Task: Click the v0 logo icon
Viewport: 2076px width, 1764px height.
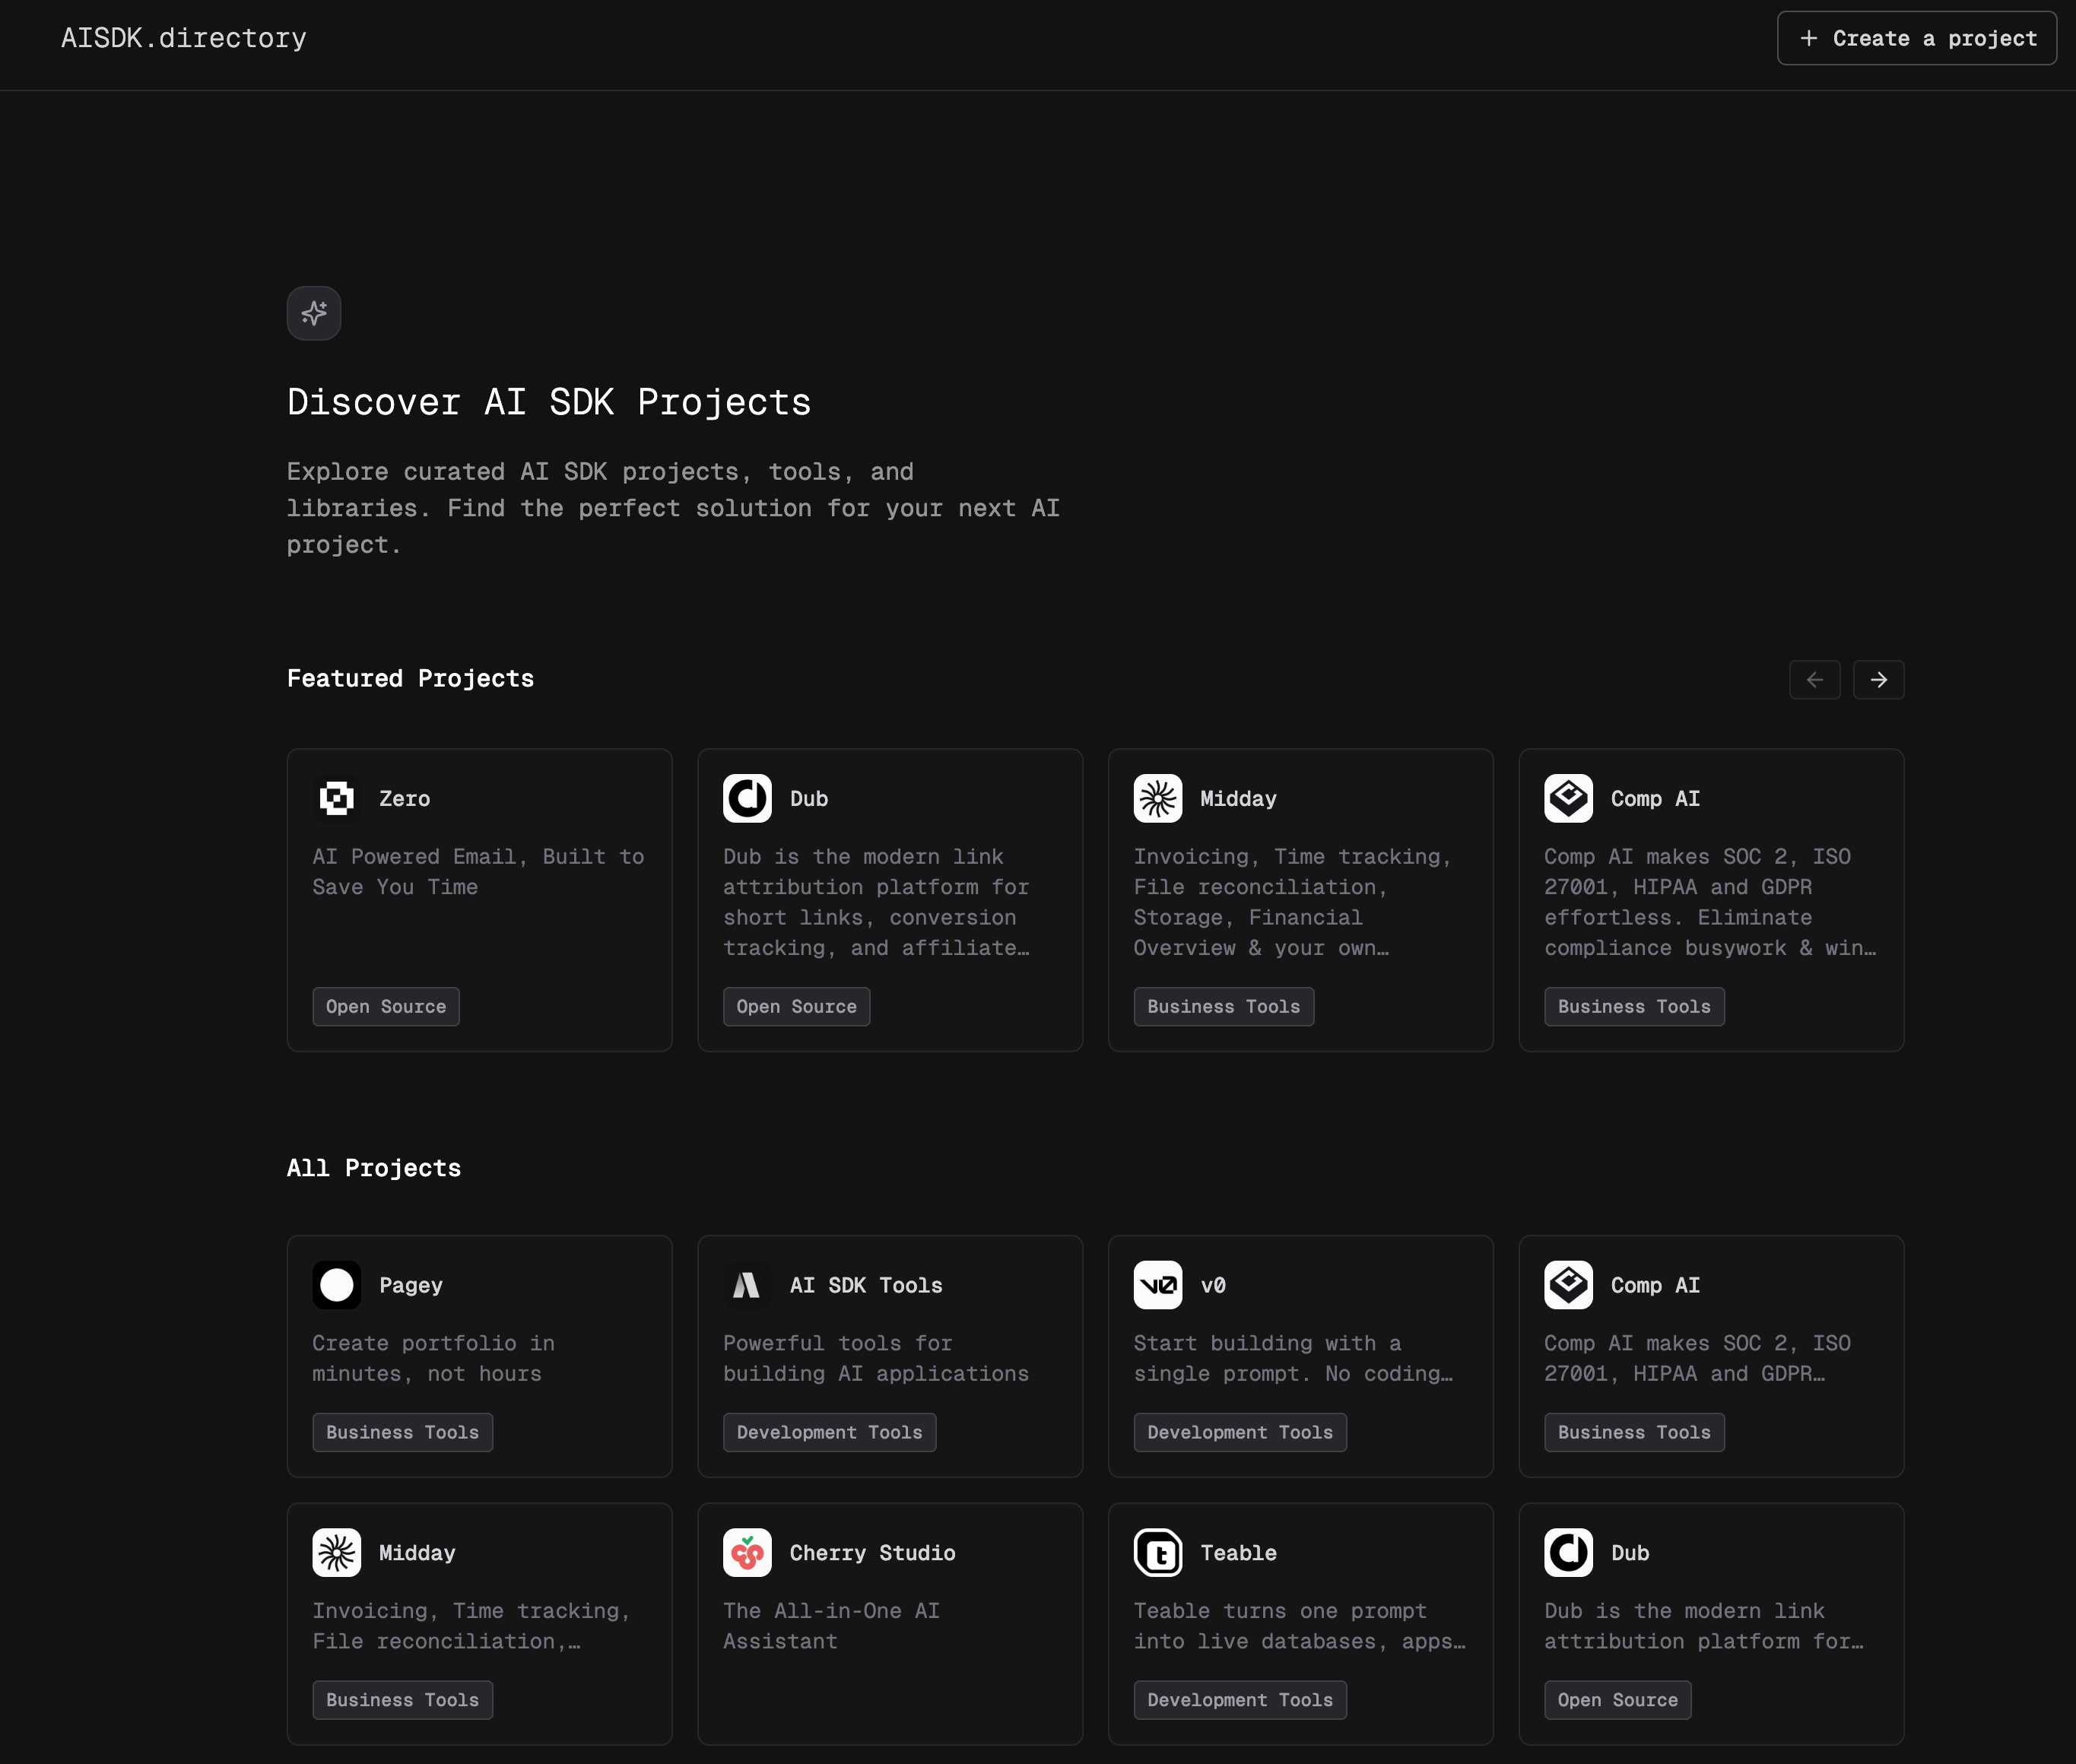Action: (x=1158, y=1285)
